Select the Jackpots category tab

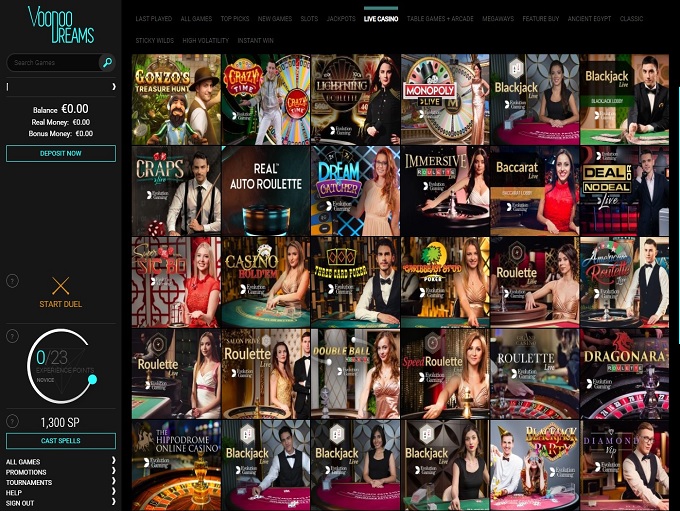point(341,19)
